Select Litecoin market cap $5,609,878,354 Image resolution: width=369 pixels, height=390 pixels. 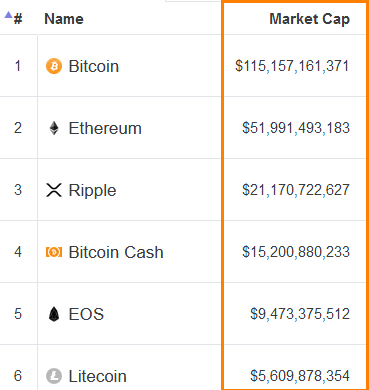coord(300,376)
